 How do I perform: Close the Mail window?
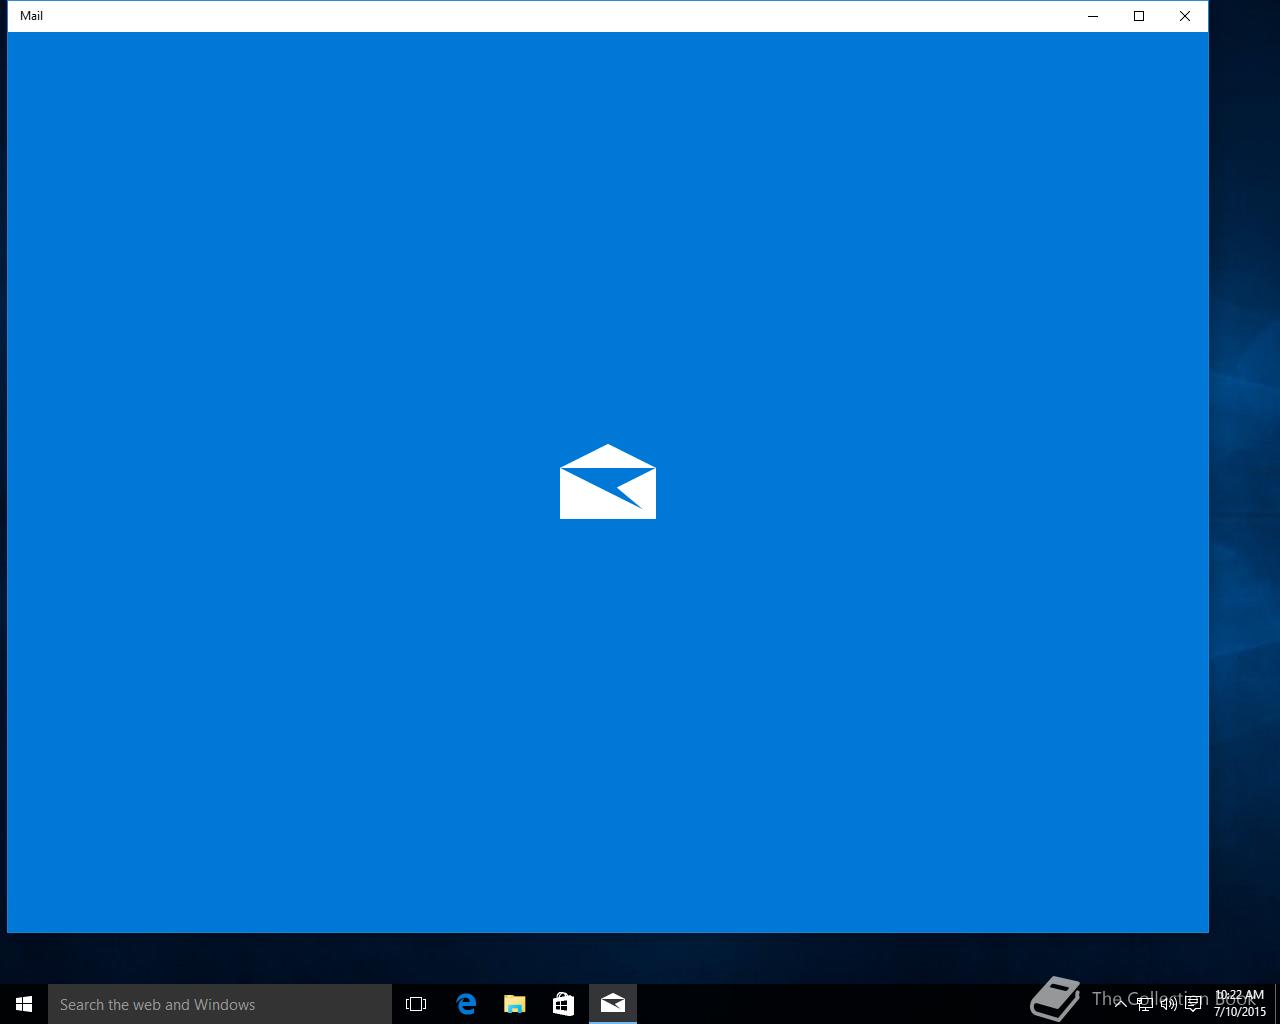[1185, 16]
